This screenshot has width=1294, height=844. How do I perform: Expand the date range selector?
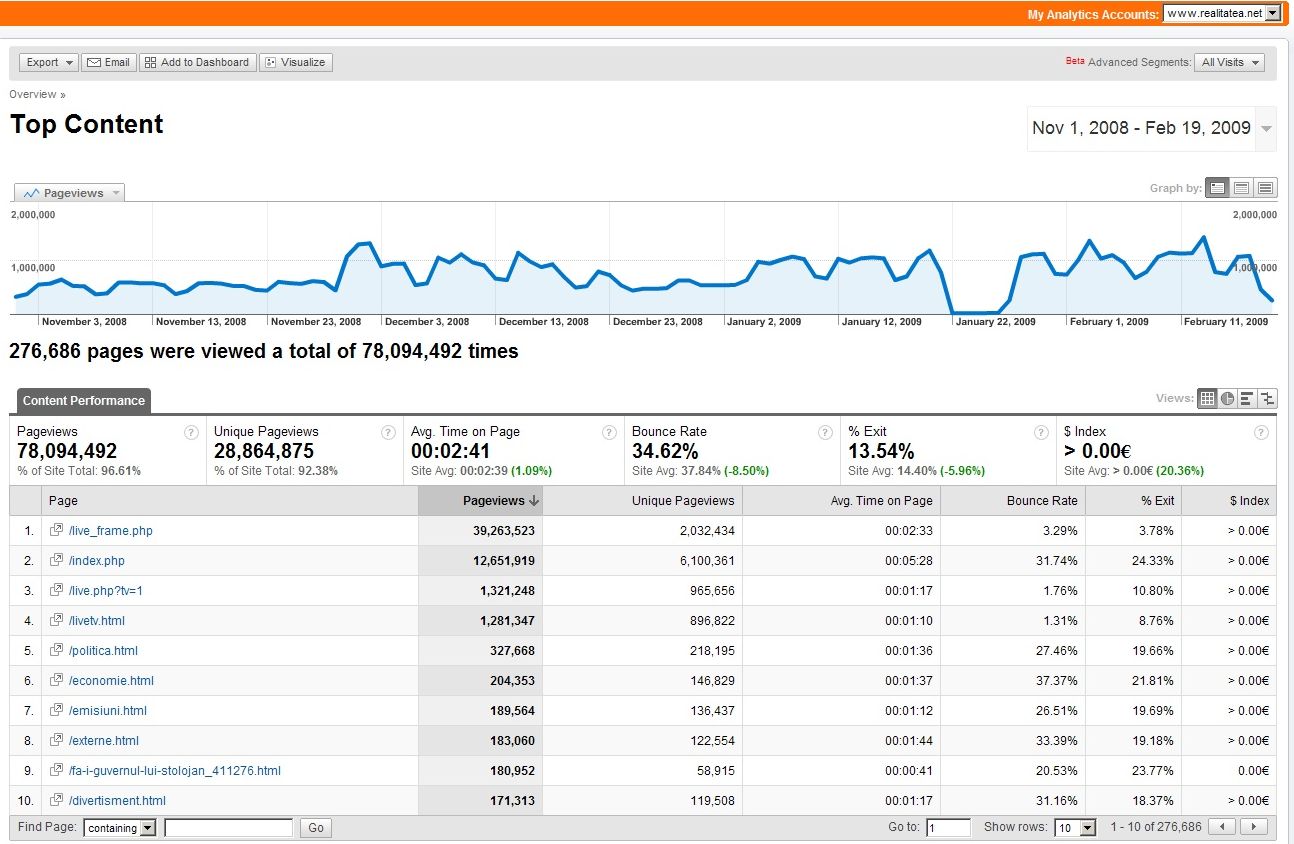coord(1267,129)
